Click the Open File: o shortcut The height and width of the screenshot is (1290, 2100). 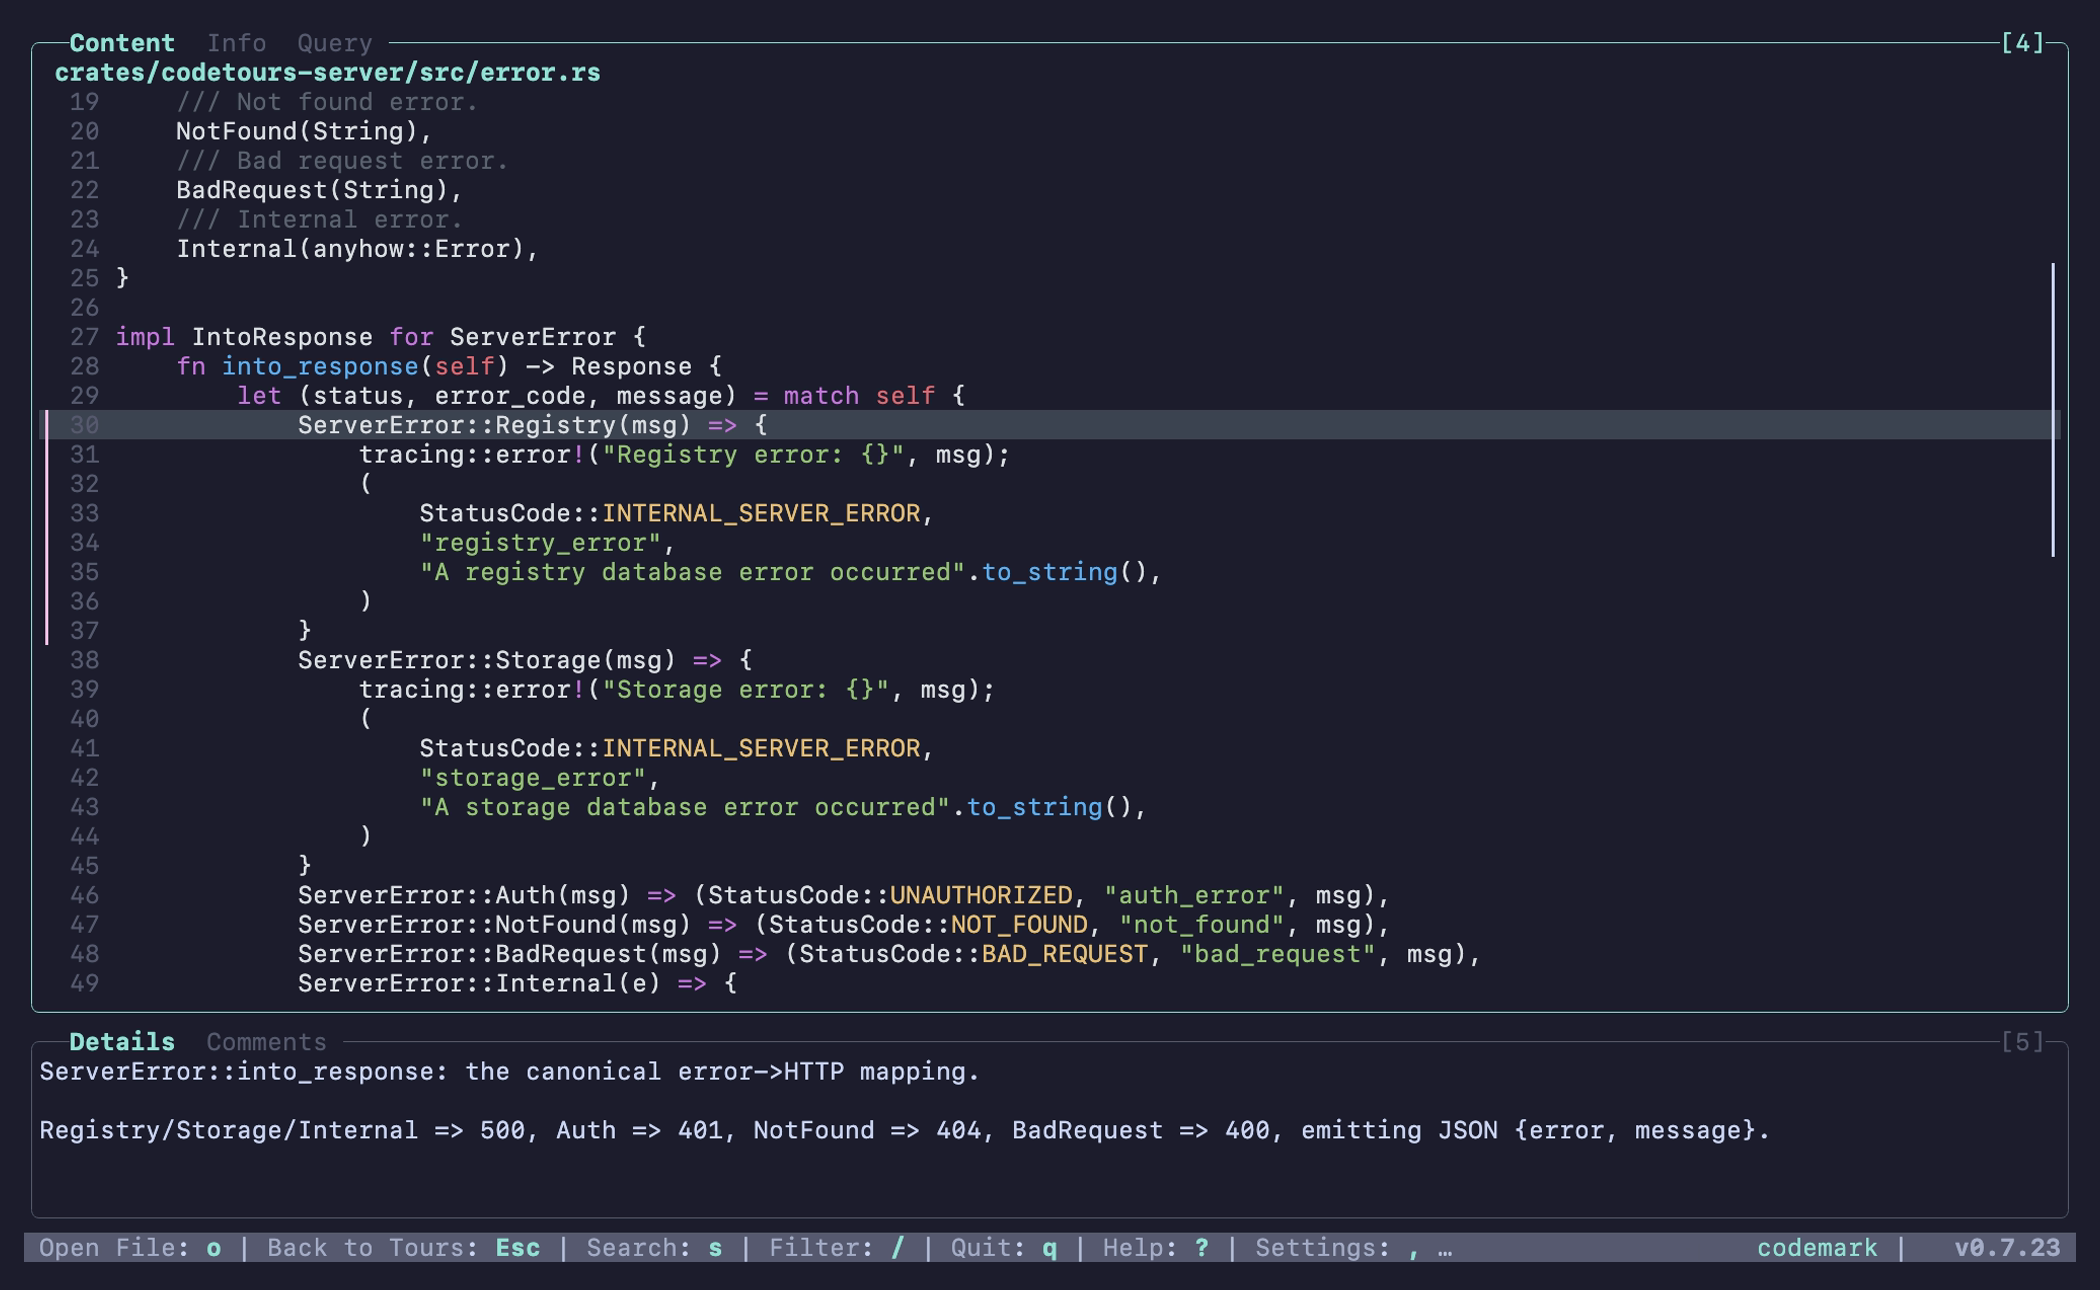[130, 1248]
